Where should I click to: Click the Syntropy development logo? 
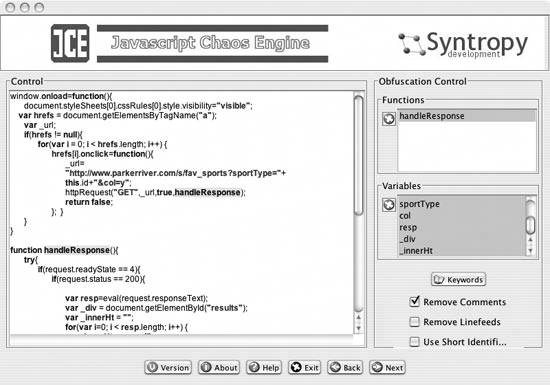point(463,44)
